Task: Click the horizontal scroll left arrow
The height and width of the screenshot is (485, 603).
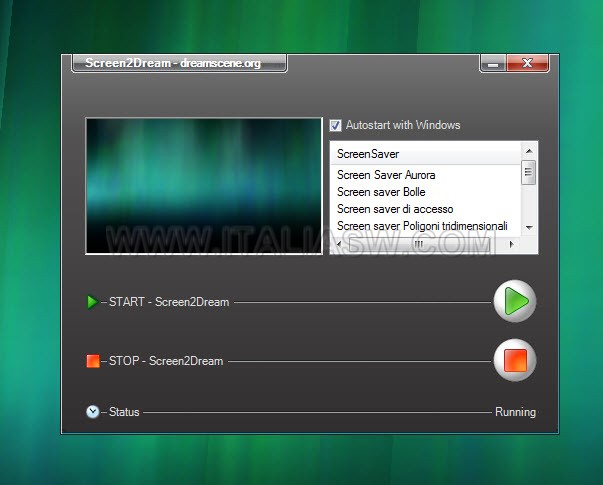Action: 339,244
